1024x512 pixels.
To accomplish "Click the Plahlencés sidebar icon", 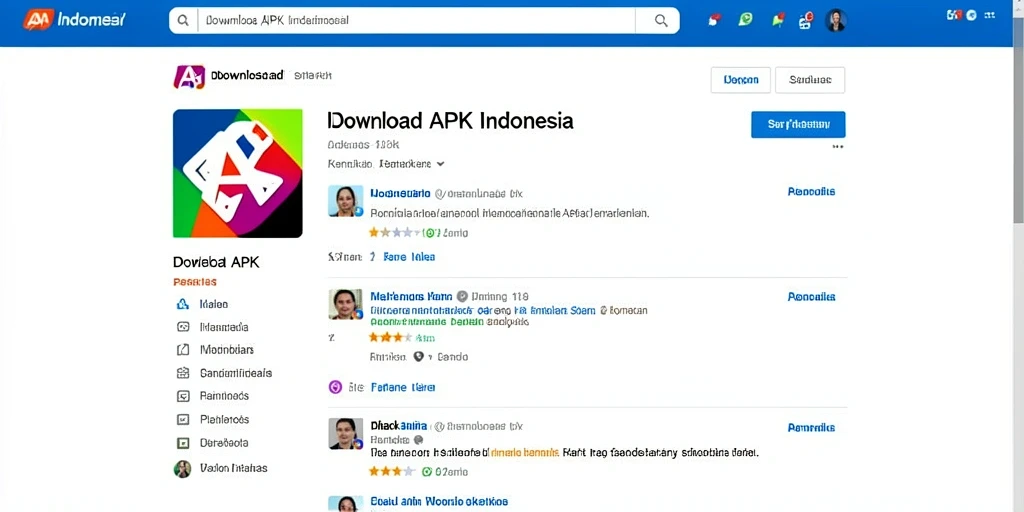I will coord(184,419).
